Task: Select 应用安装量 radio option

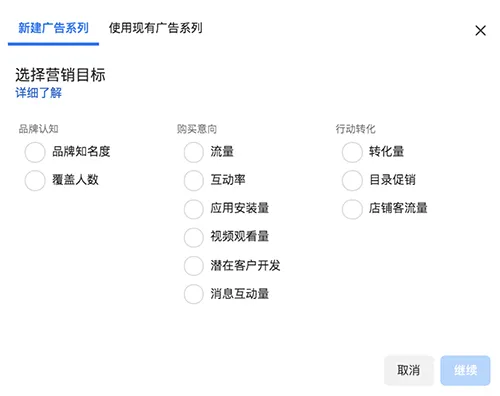Action: 193,209
